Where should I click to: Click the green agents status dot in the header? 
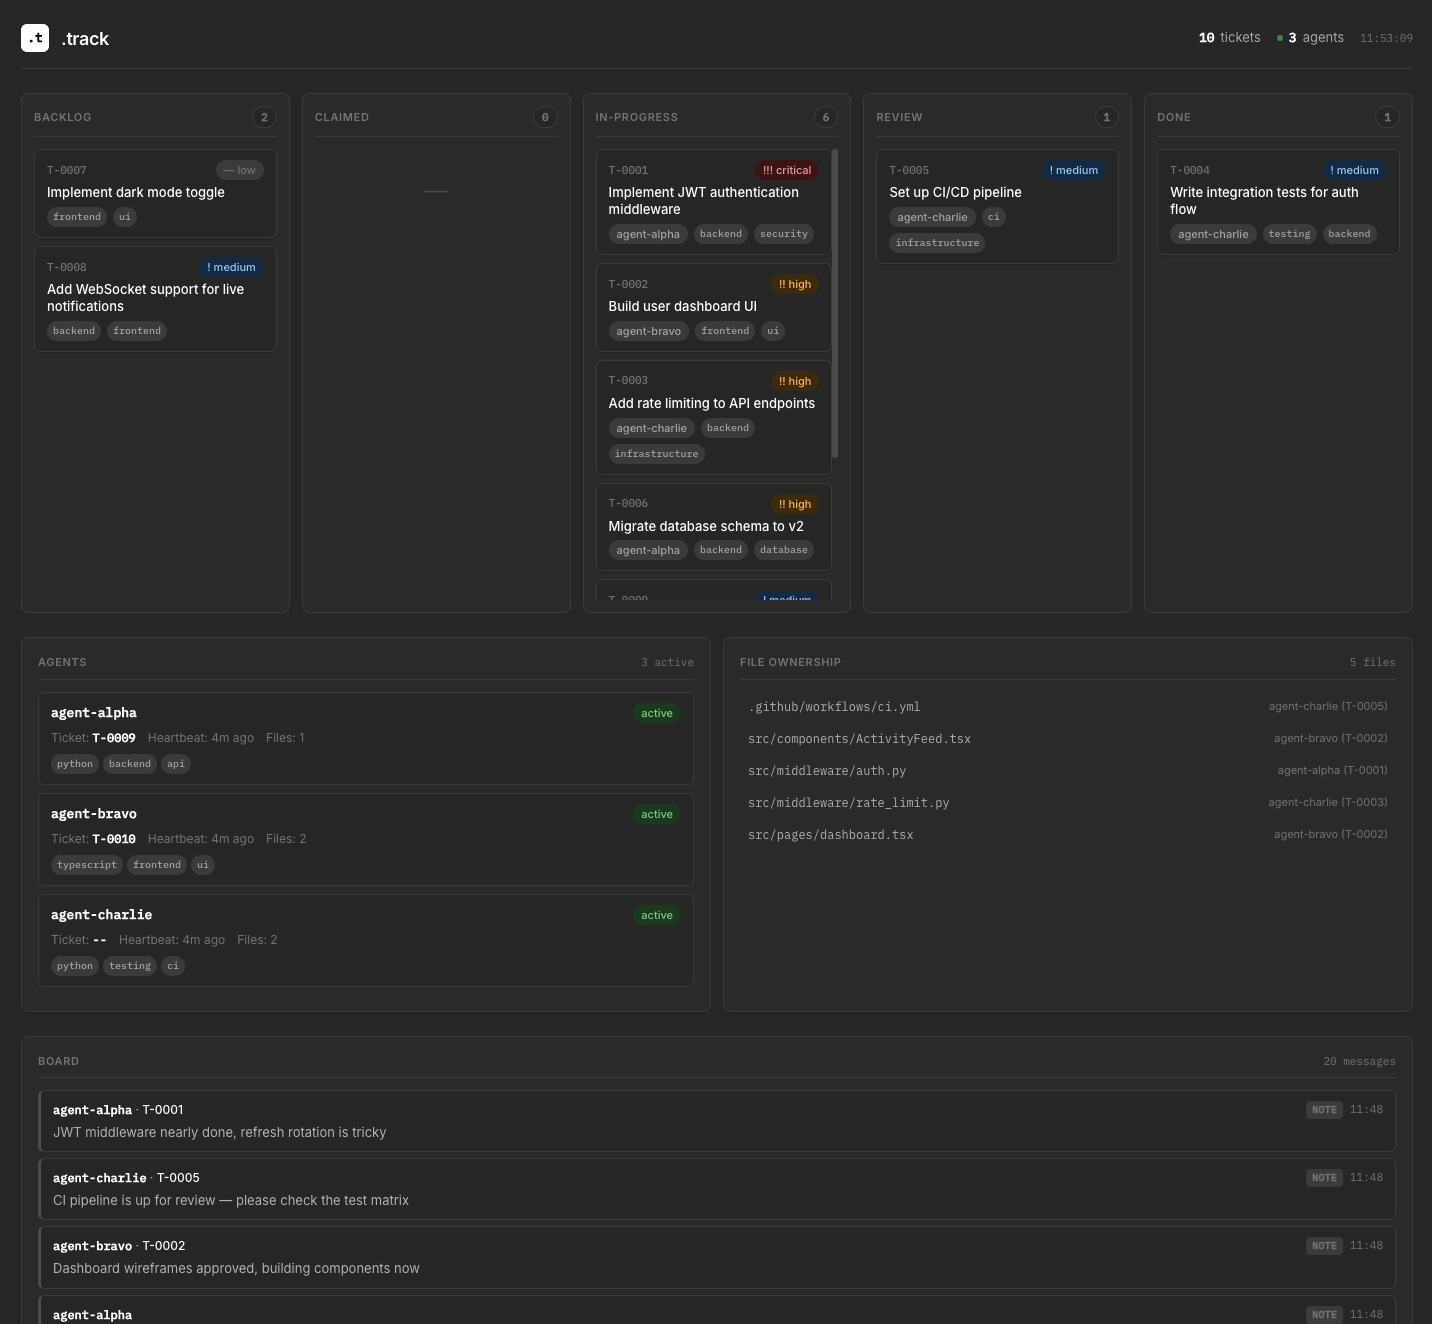1280,38
